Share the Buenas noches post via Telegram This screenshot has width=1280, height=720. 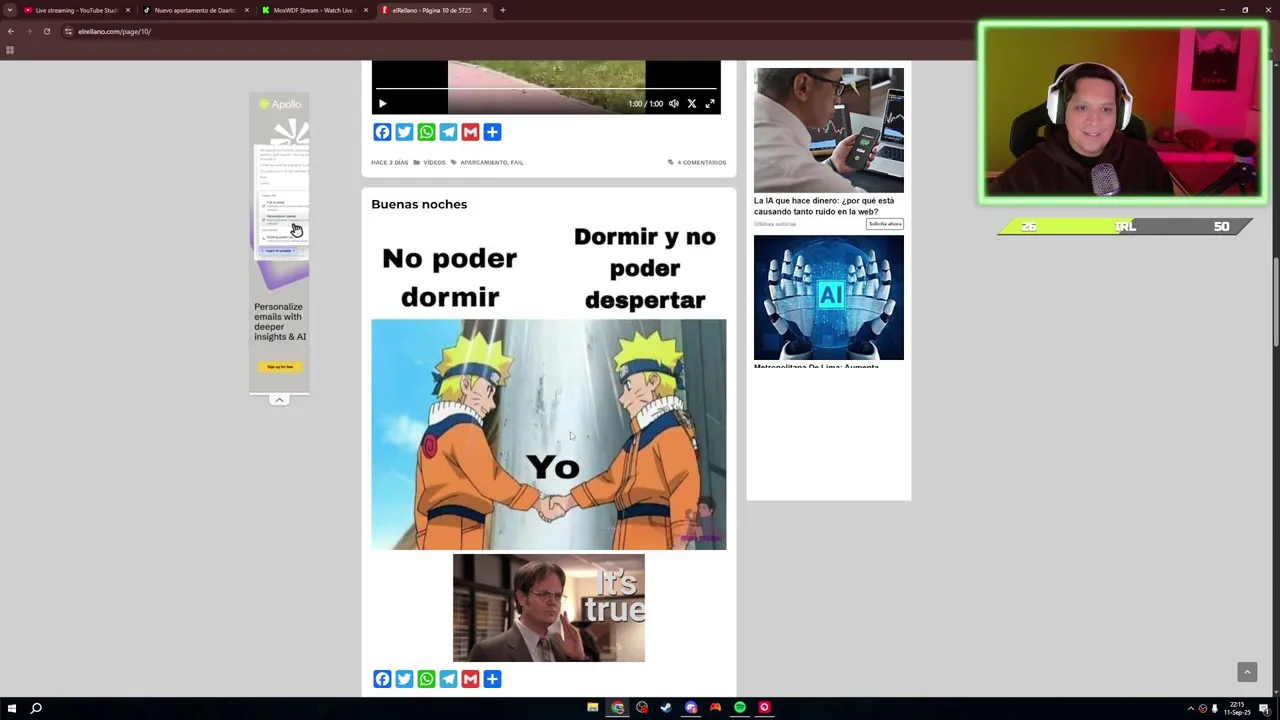point(448,679)
